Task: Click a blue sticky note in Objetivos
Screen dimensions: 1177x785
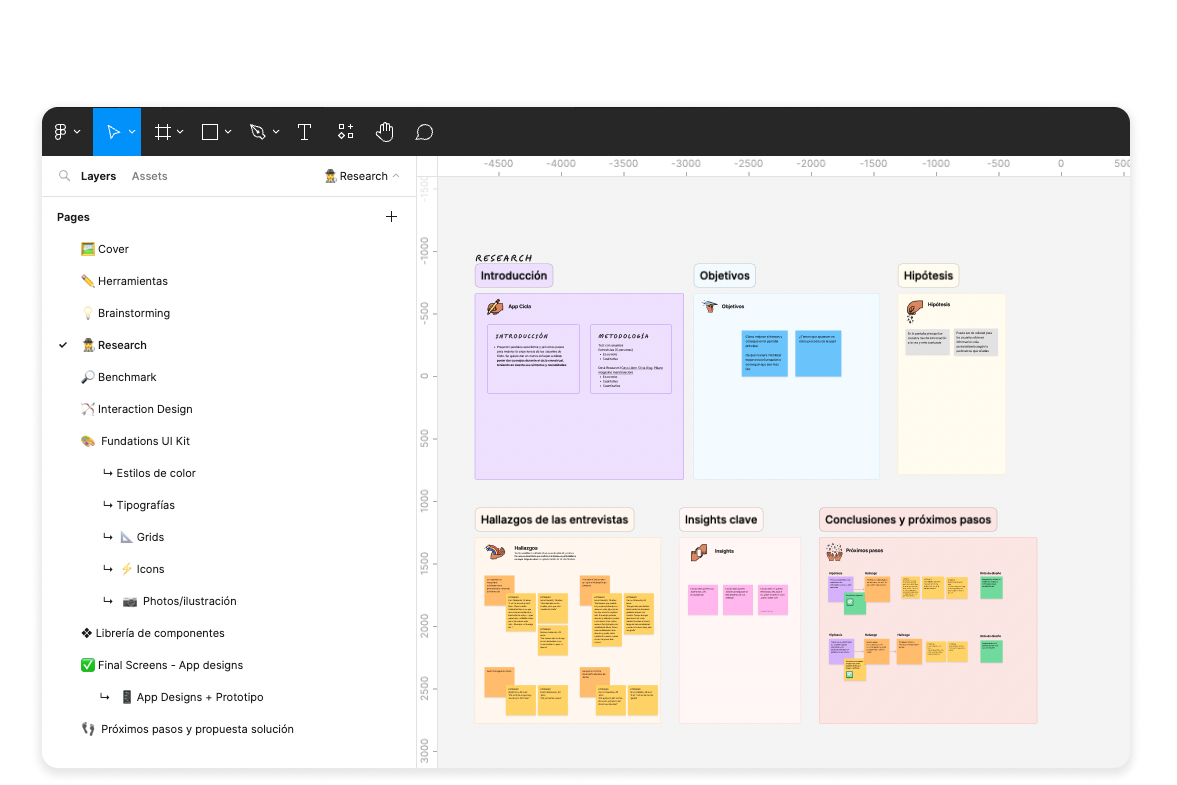Action: pyautogui.click(x=764, y=353)
